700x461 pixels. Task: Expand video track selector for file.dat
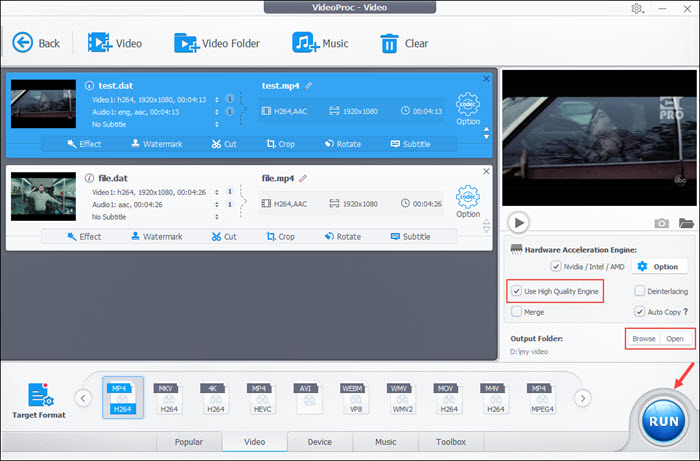click(217, 192)
